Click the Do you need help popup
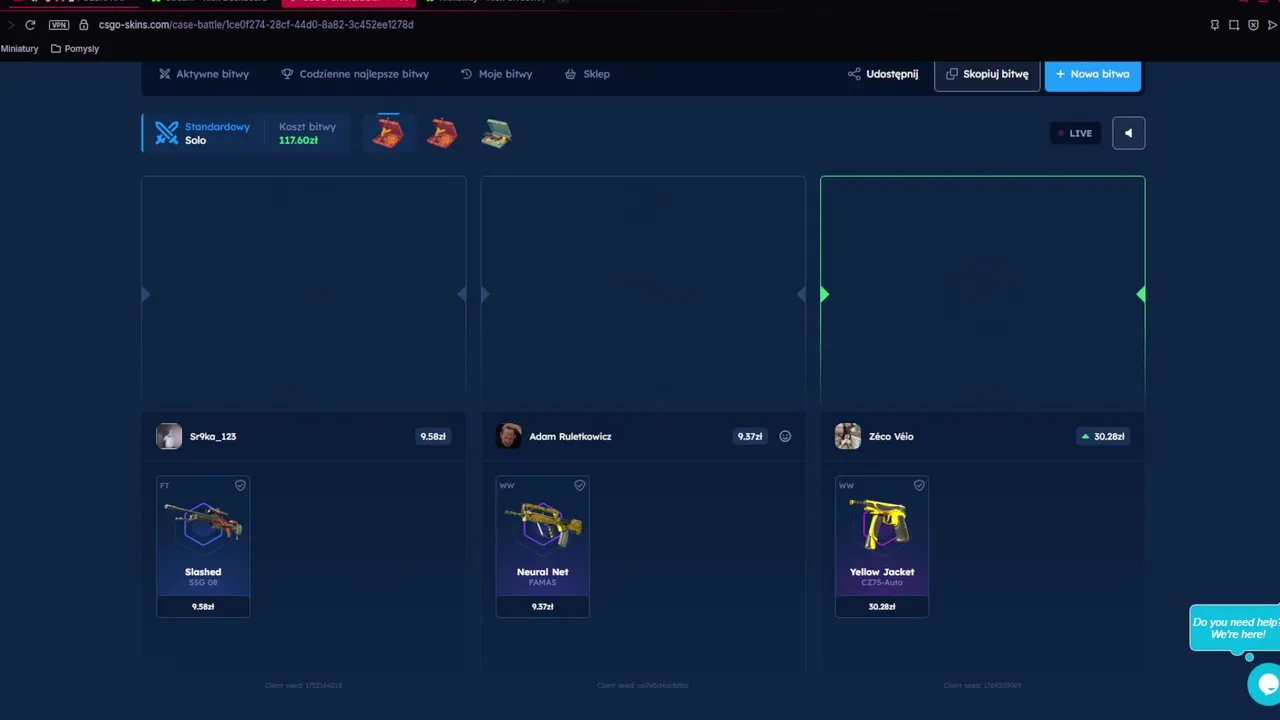 (1236, 628)
